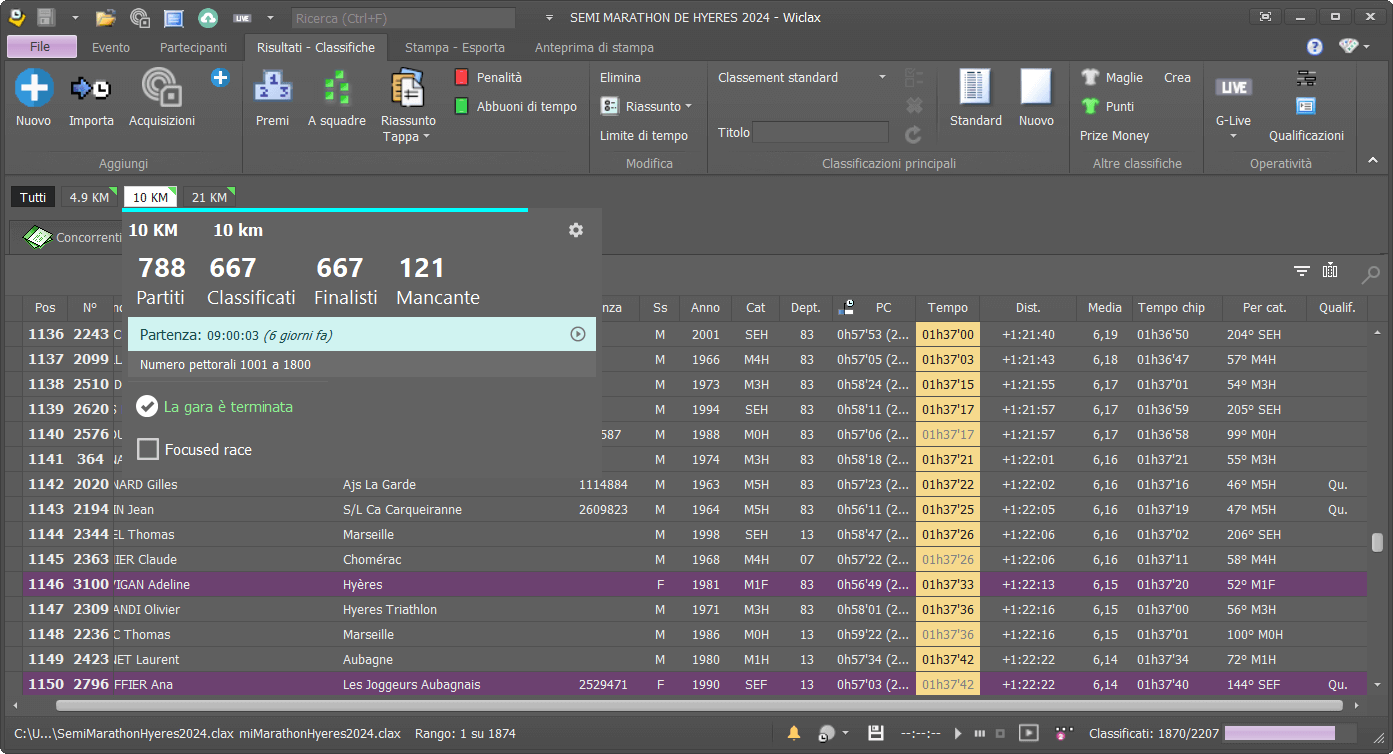This screenshot has width=1393, height=754.
Task: Open the quick access customize arrow by search
Action: (x=548, y=18)
